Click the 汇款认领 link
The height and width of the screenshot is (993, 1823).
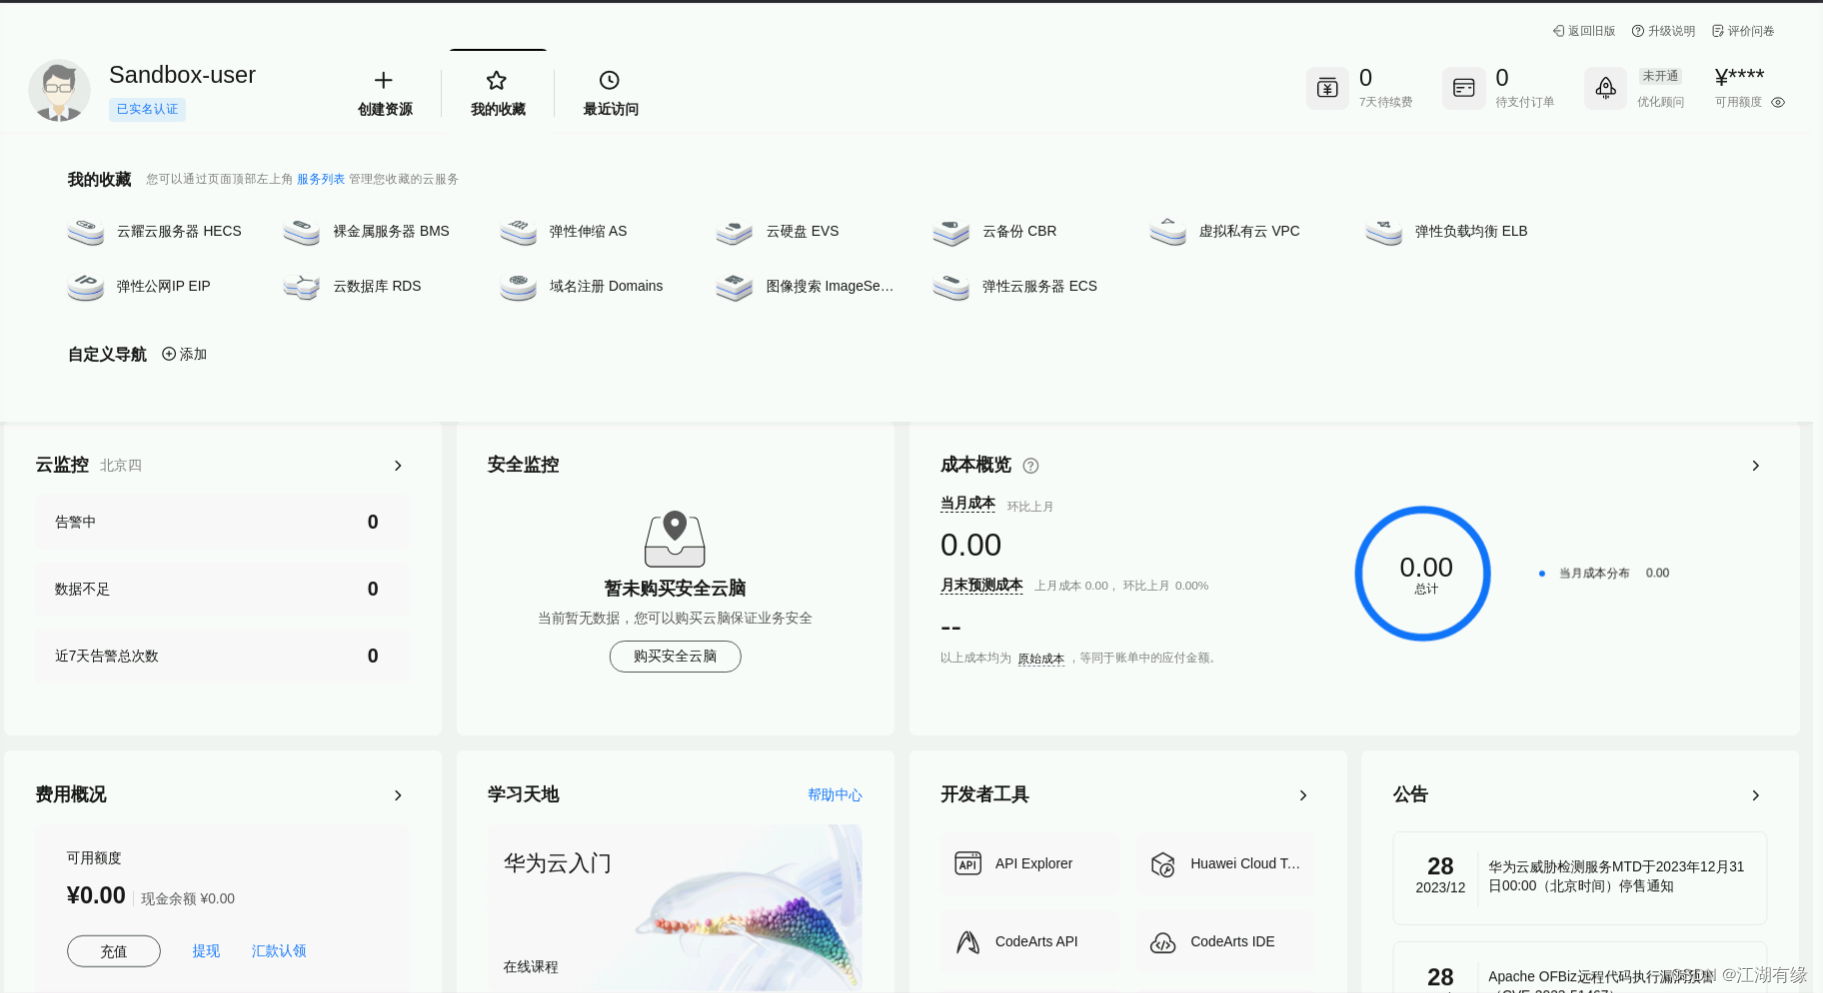(x=279, y=951)
